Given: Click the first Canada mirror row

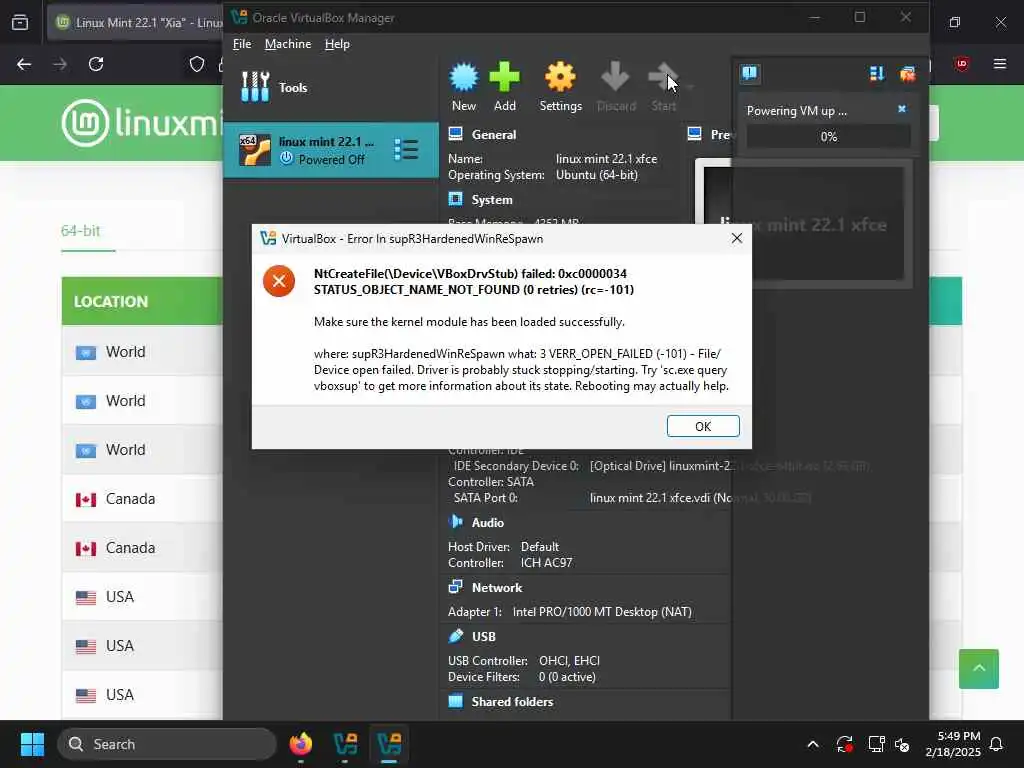Looking at the screenshot, I should 142,498.
